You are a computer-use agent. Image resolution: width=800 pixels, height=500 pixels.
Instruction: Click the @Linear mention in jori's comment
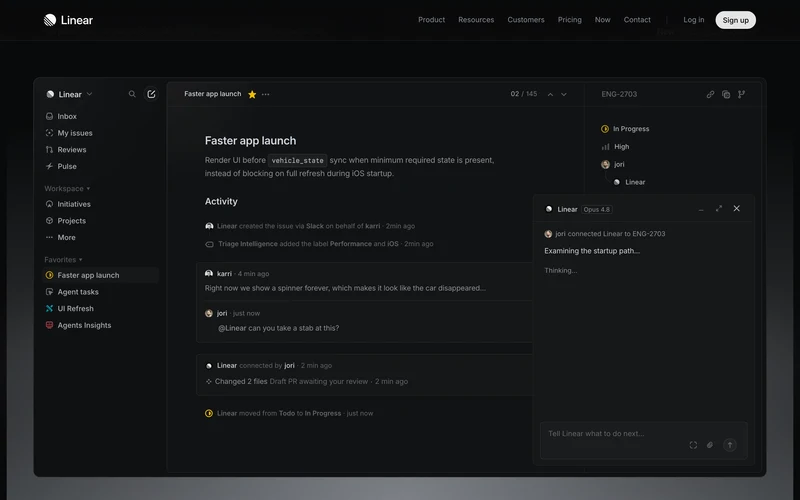pyautogui.click(x=232, y=328)
